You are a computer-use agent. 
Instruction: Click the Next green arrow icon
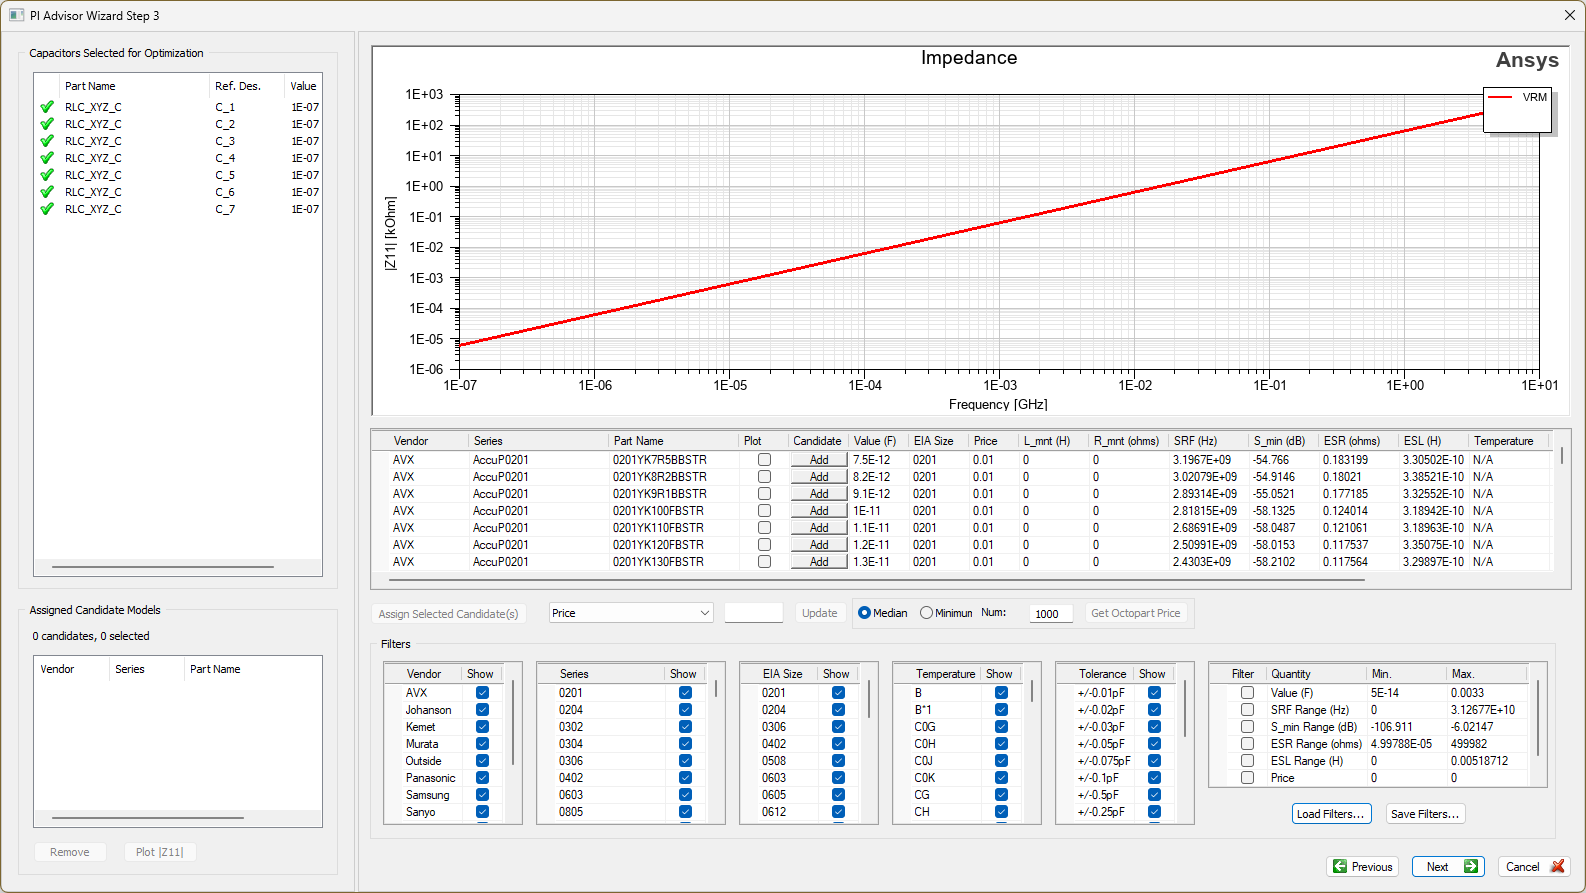coord(1470,867)
